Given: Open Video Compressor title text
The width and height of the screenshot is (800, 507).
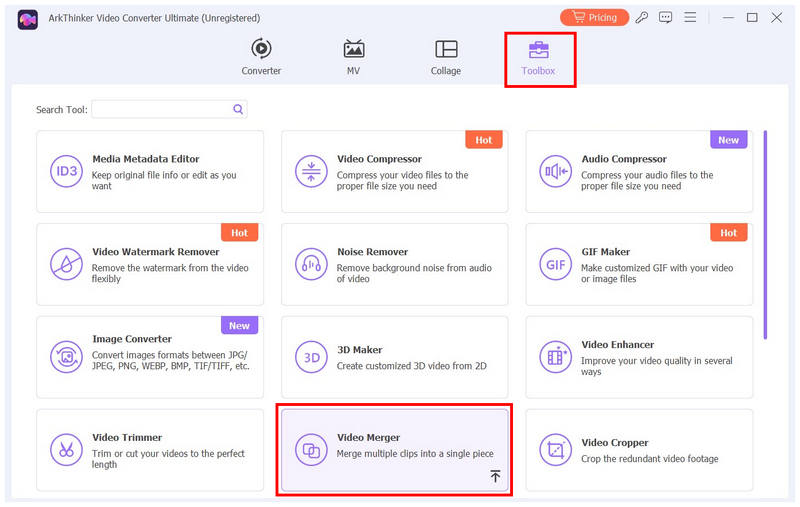Looking at the screenshot, I should tap(379, 159).
